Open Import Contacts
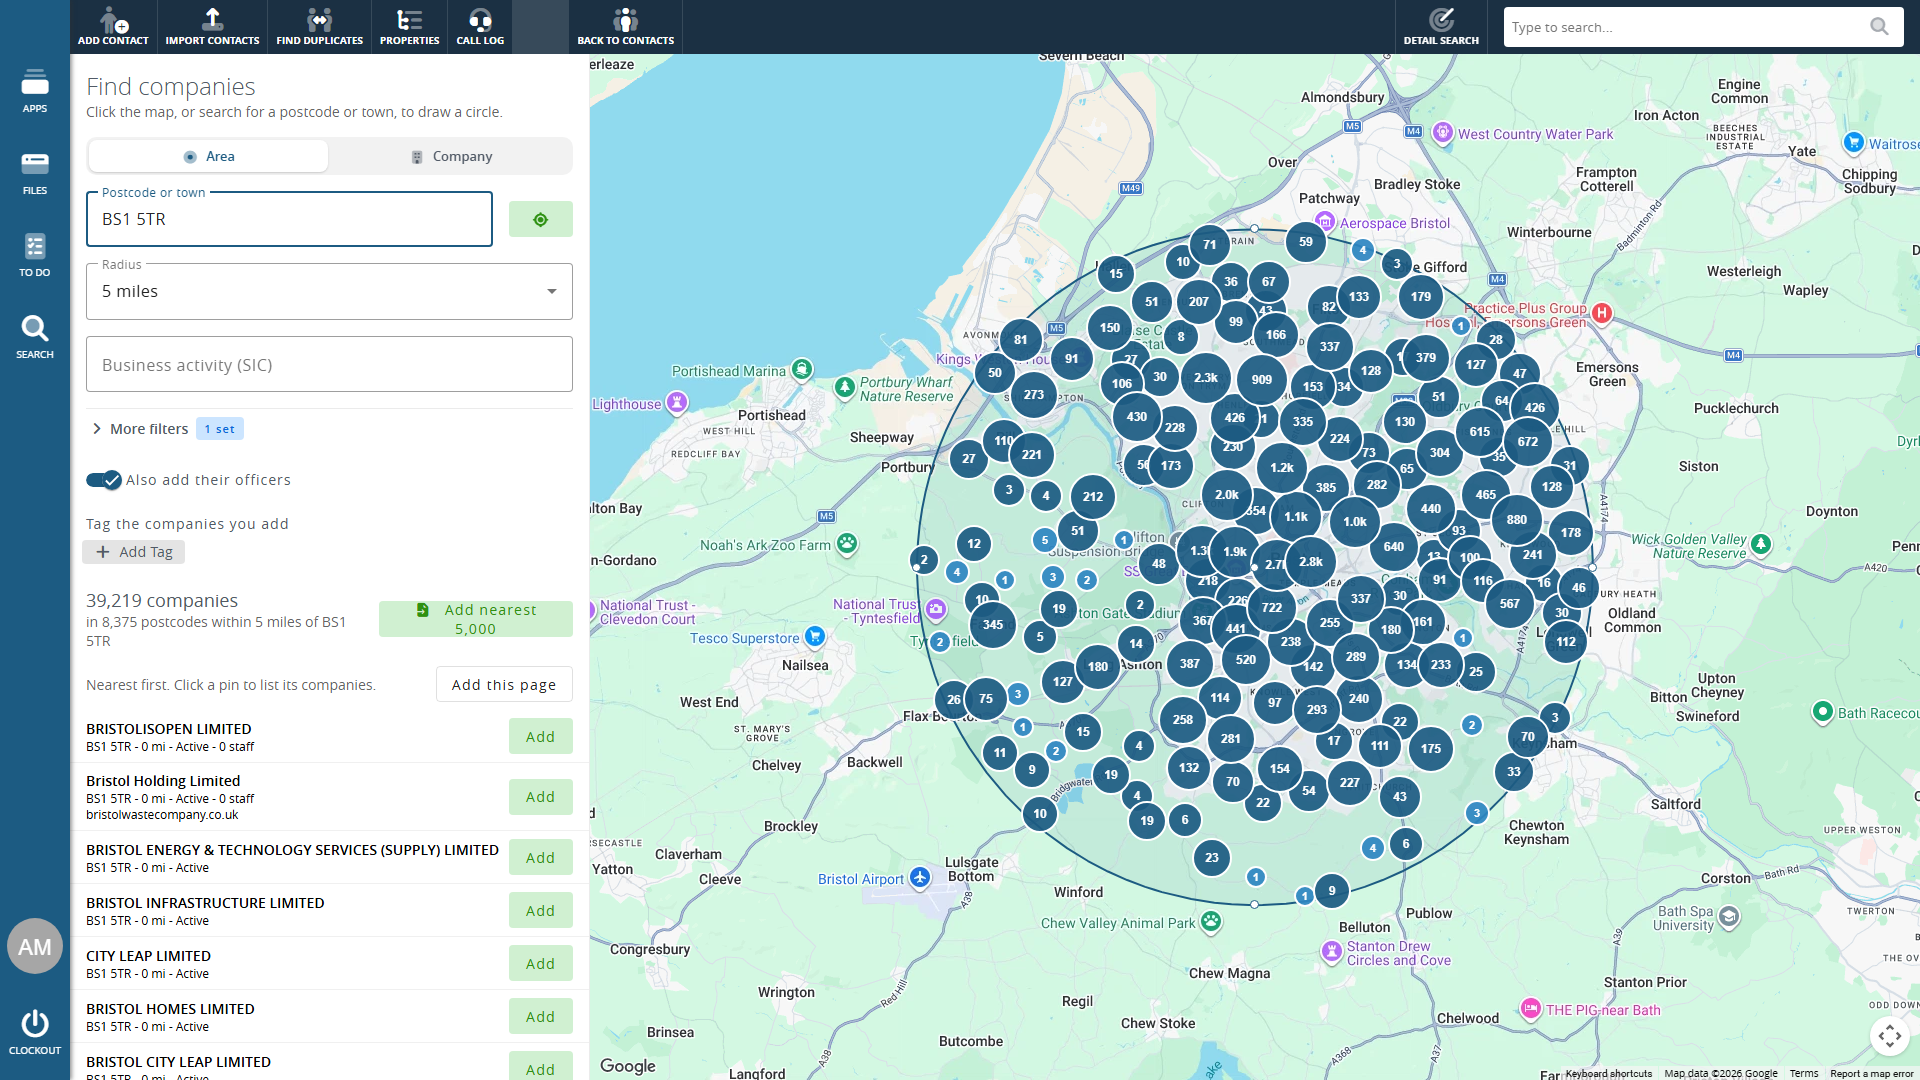 pos(212,27)
